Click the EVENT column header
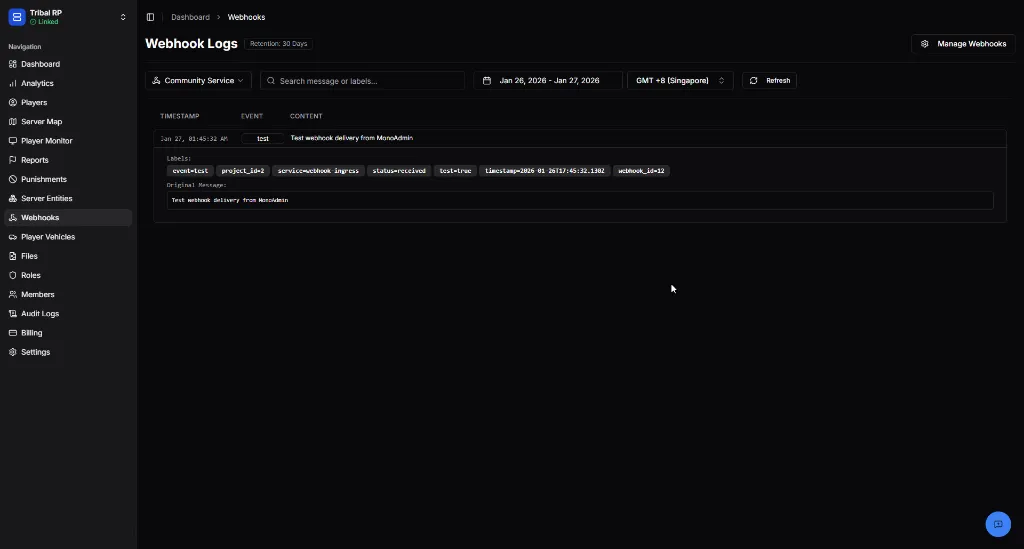This screenshot has height=549, width=1024. (x=251, y=116)
